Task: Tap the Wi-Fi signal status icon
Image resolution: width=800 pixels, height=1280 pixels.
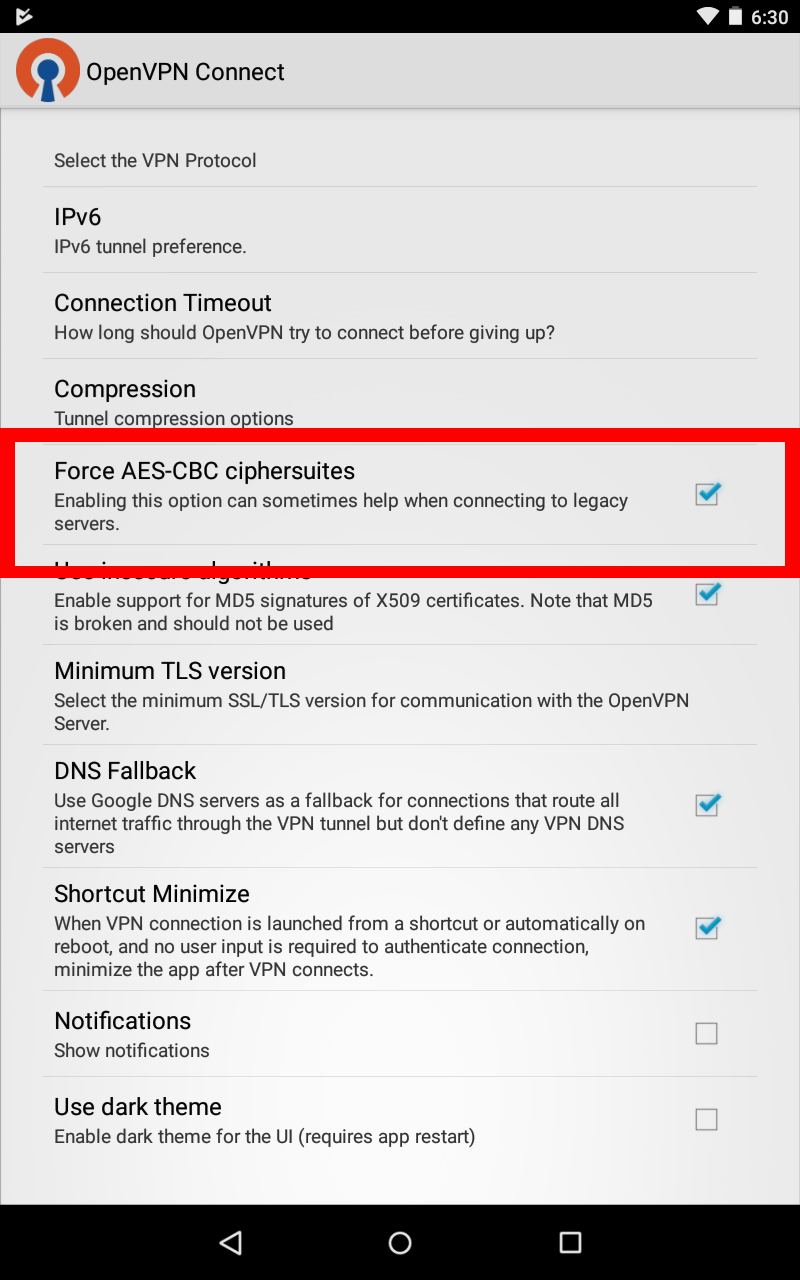Action: click(708, 16)
